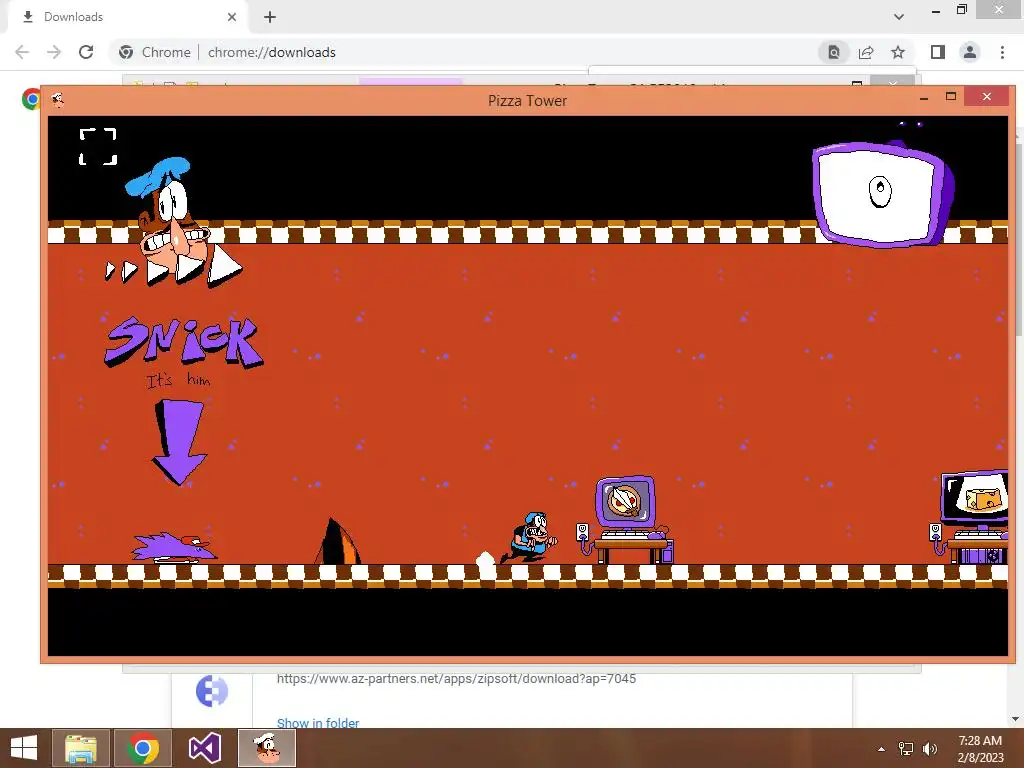1024x768 pixels.
Task: Minimize the Pizza Tower window
Action: click(923, 98)
